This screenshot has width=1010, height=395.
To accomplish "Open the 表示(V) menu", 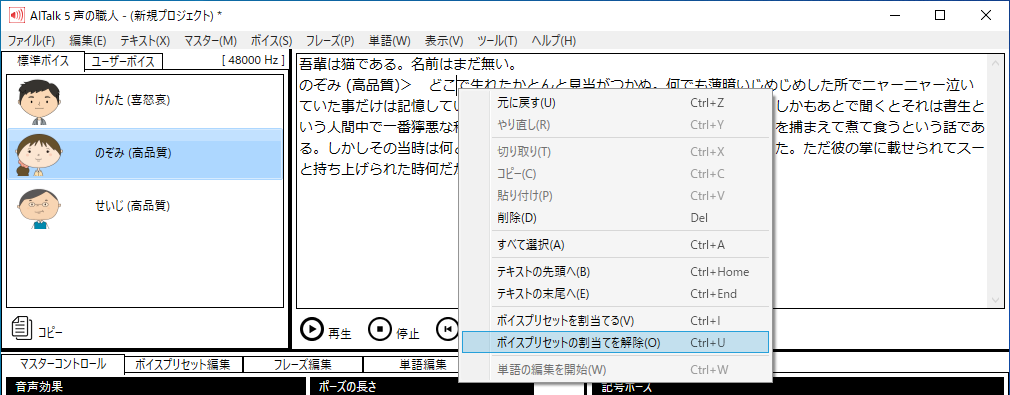I will click(444, 41).
